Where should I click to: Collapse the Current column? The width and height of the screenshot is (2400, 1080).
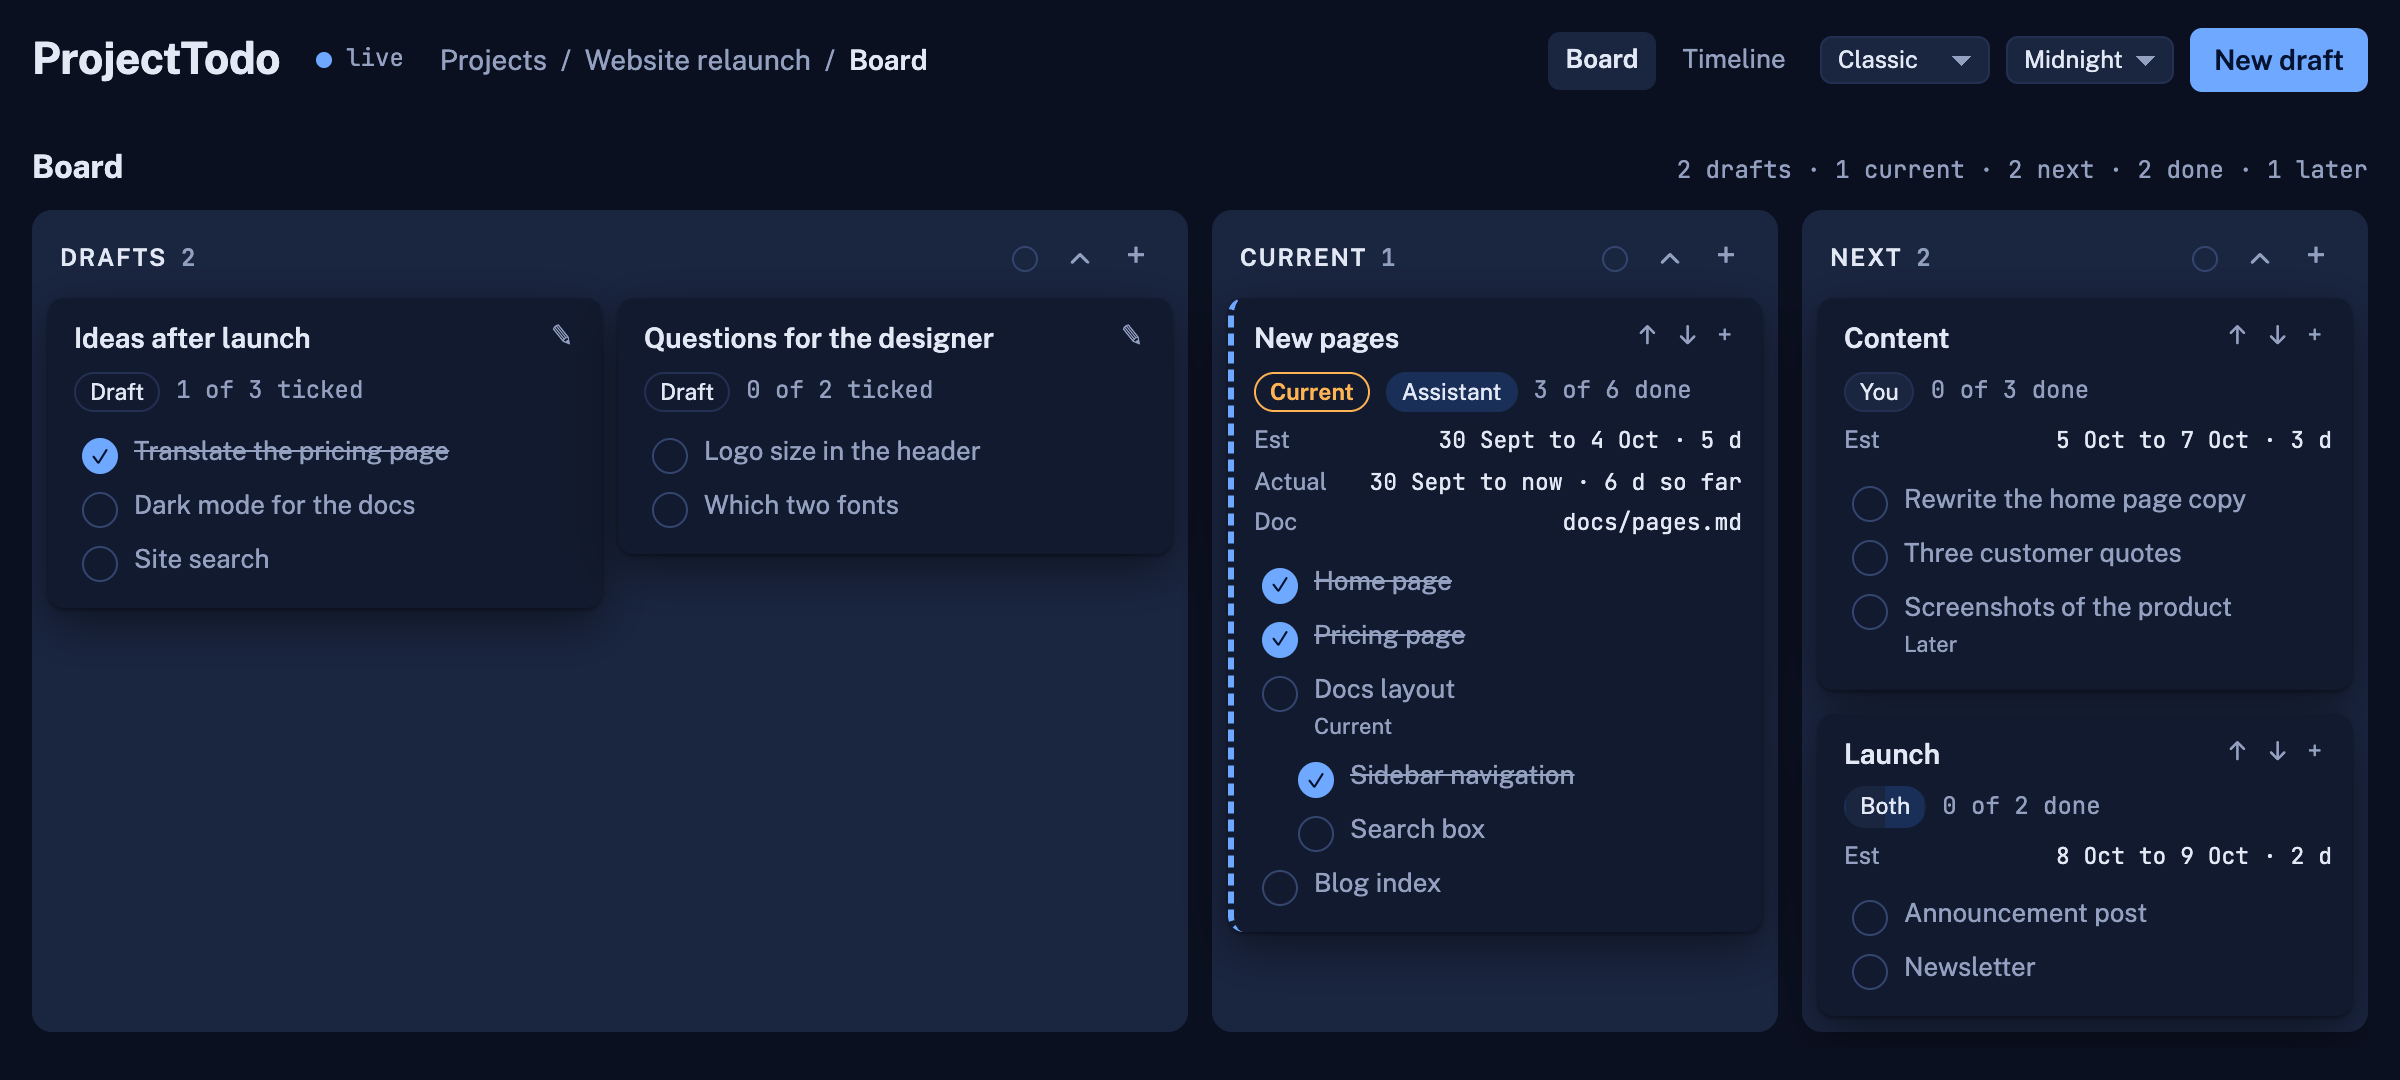[x=1670, y=258]
